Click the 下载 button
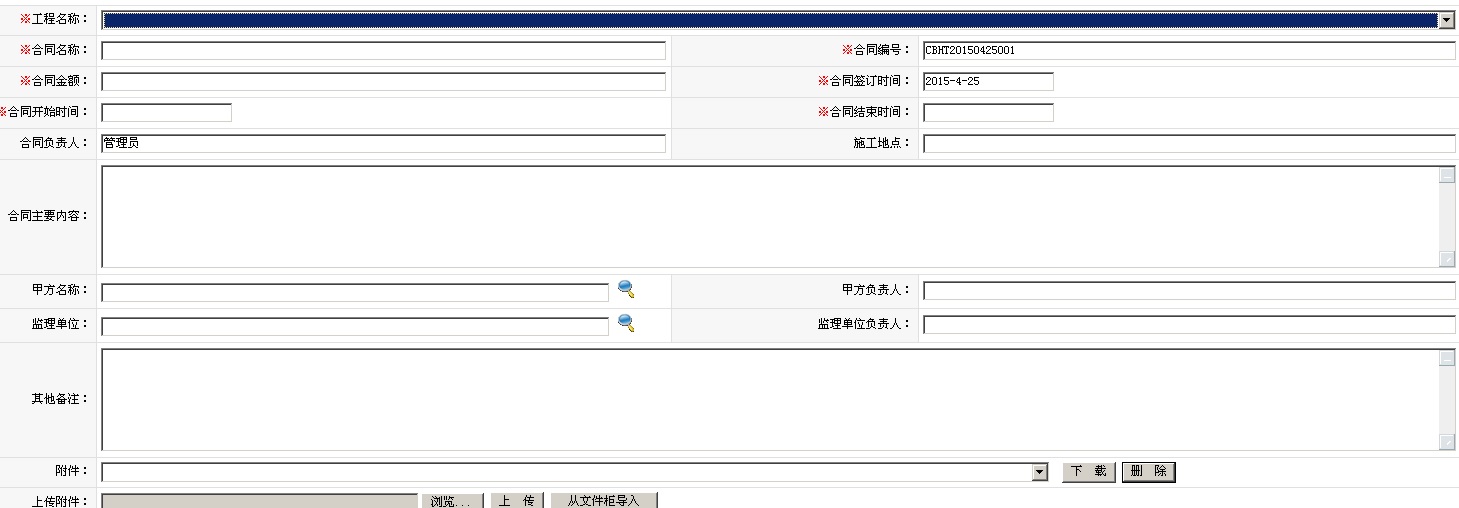 pos(1089,472)
